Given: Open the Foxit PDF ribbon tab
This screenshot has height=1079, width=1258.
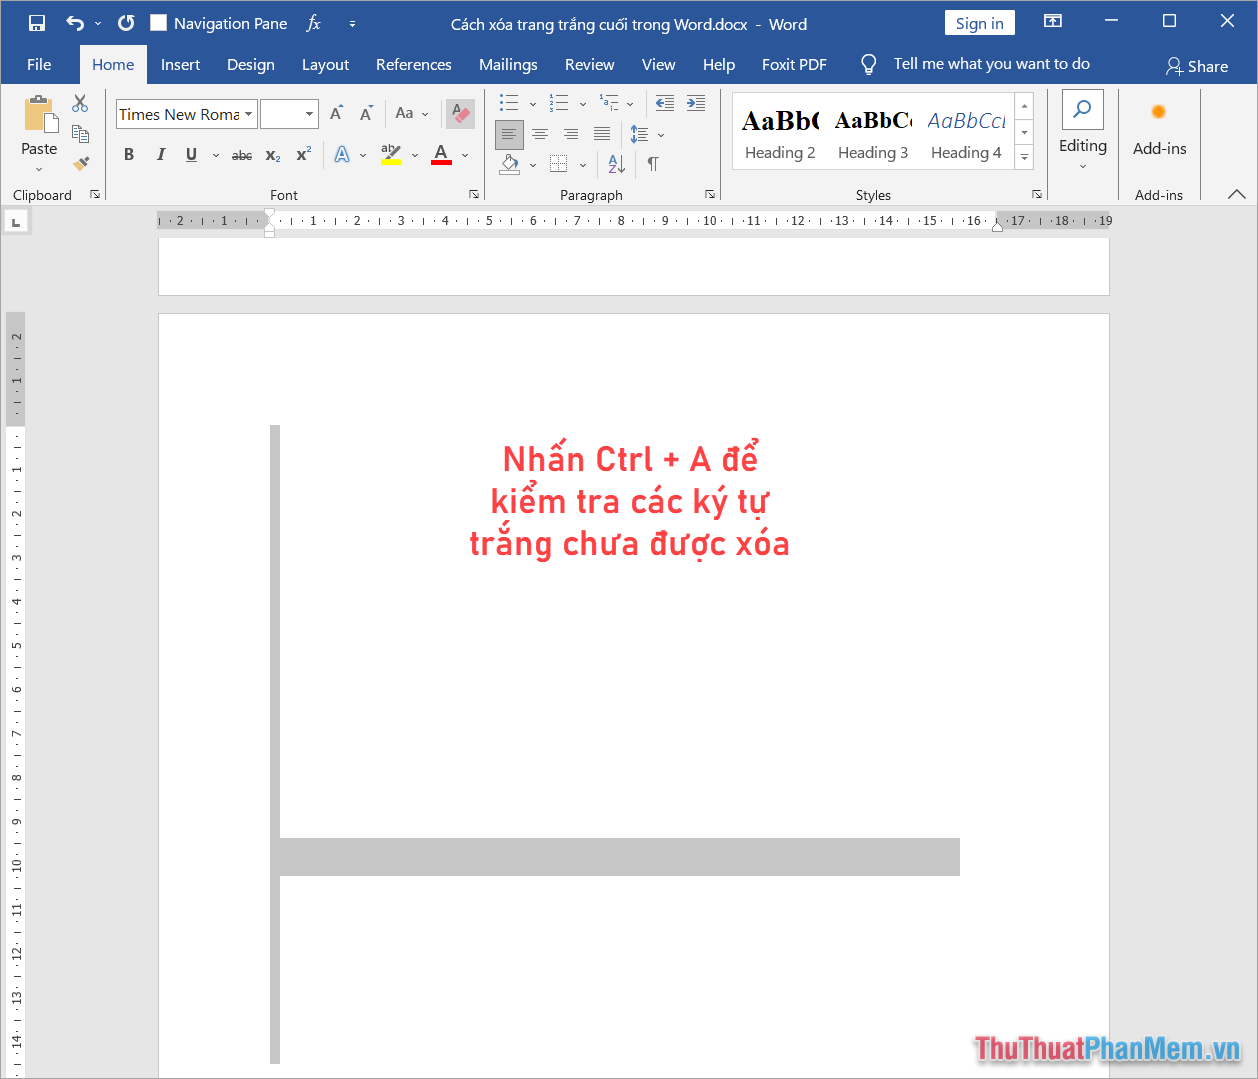Looking at the screenshot, I should [794, 64].
